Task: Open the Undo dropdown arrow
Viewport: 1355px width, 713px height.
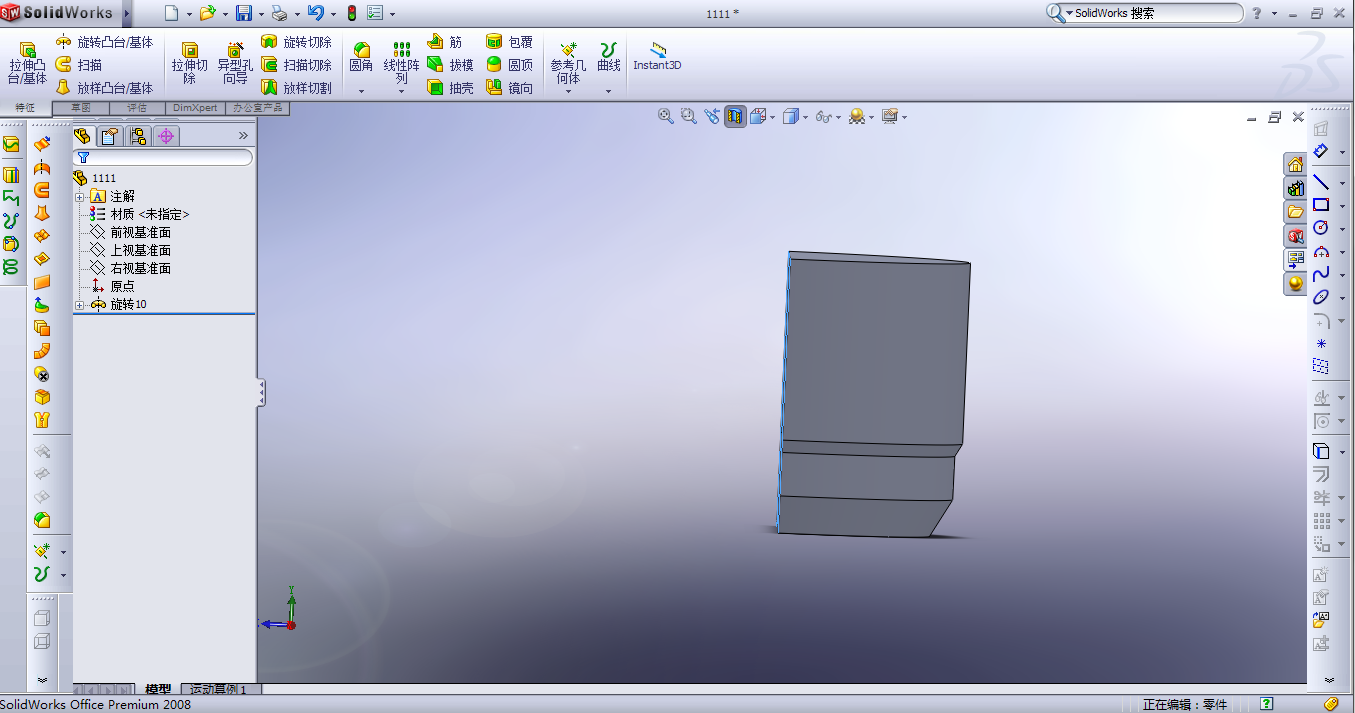Action: pos(332,14)
